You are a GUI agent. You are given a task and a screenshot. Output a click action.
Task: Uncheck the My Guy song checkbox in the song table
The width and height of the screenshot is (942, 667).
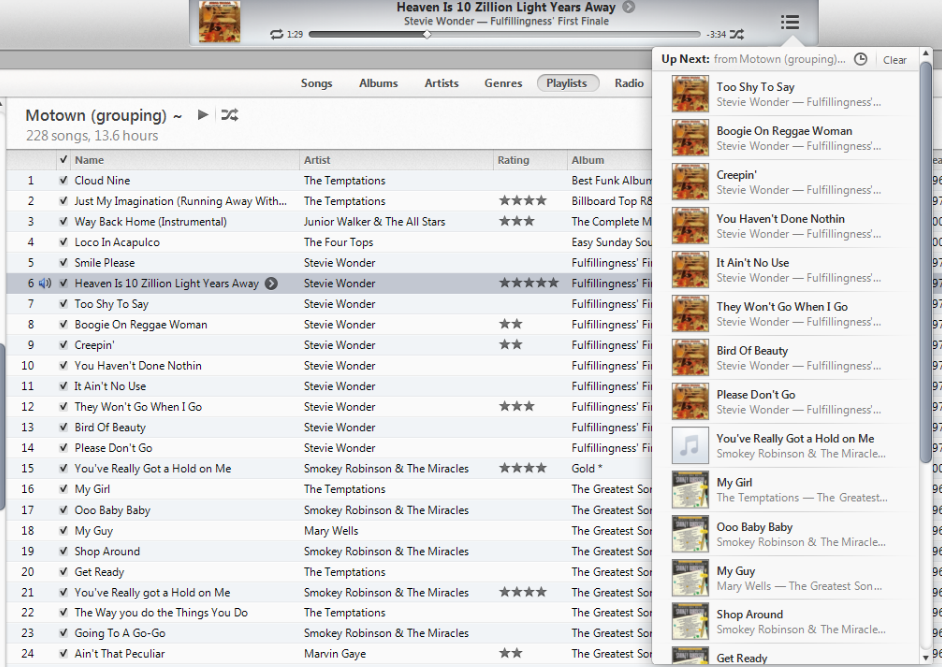click(x=63, y=531)
